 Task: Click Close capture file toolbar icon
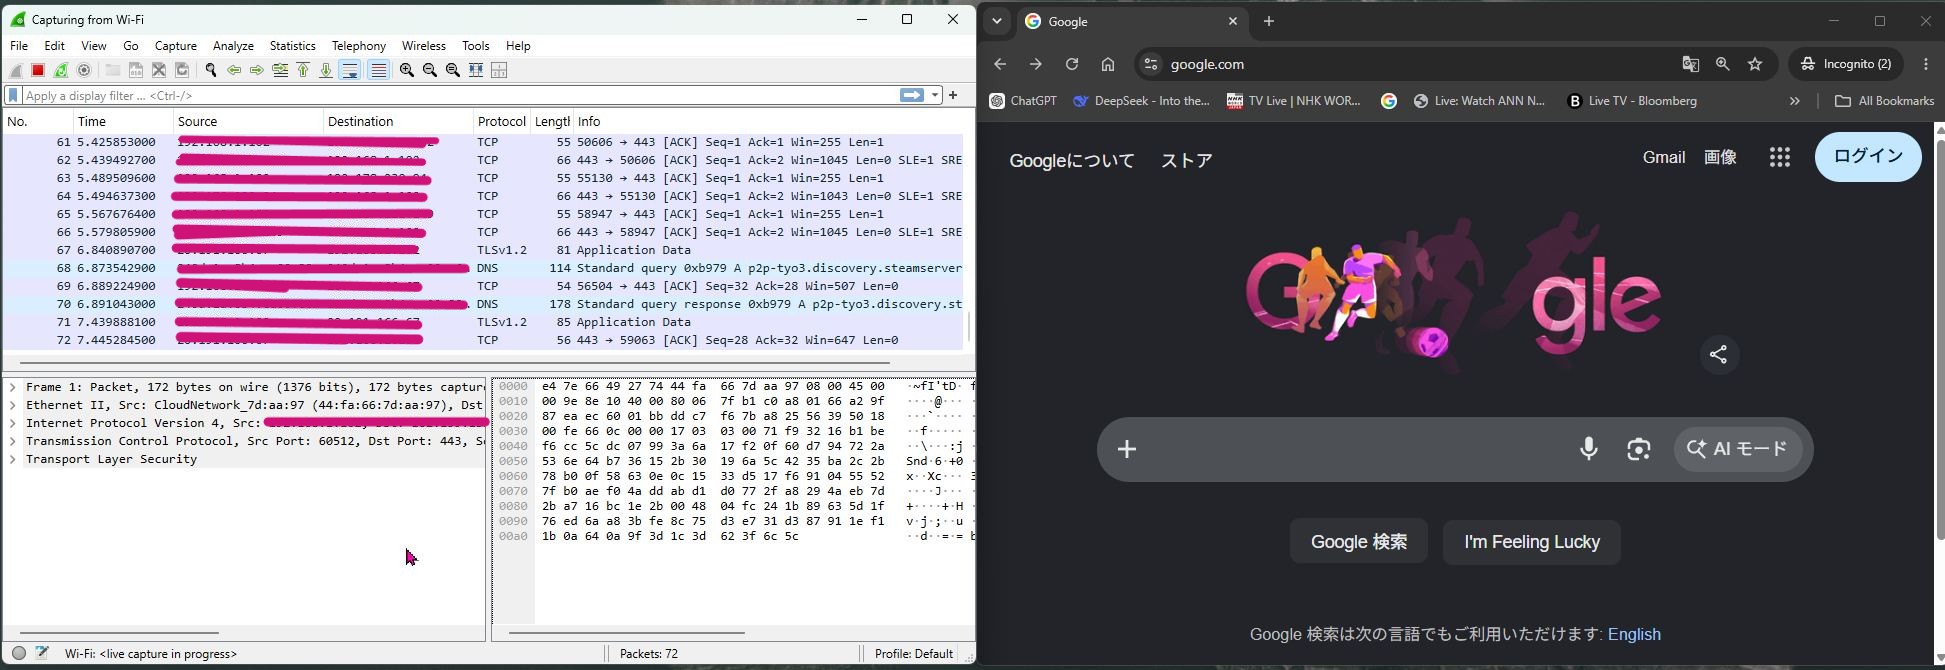coord(159,70)
